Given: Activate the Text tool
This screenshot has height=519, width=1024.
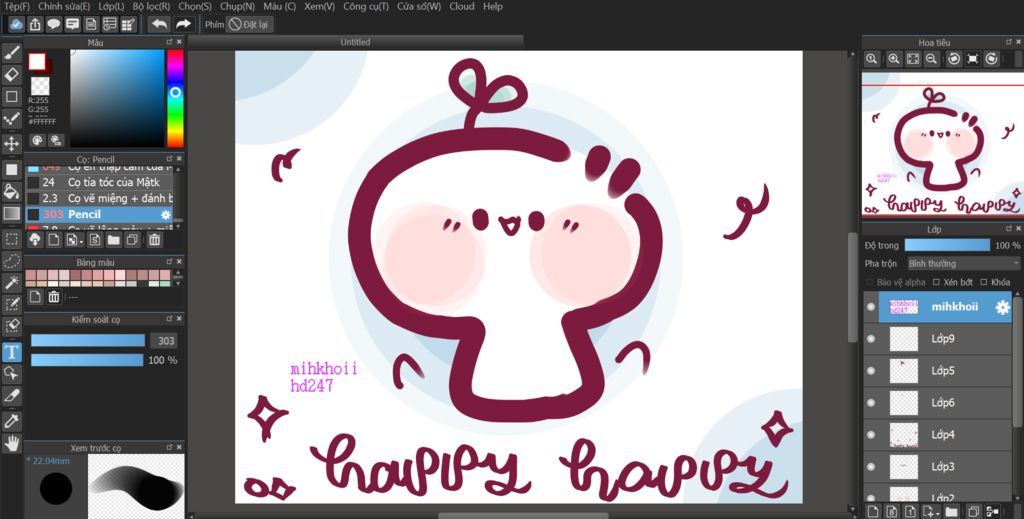Looking at the screenshot, I should (x=11, y=353).
